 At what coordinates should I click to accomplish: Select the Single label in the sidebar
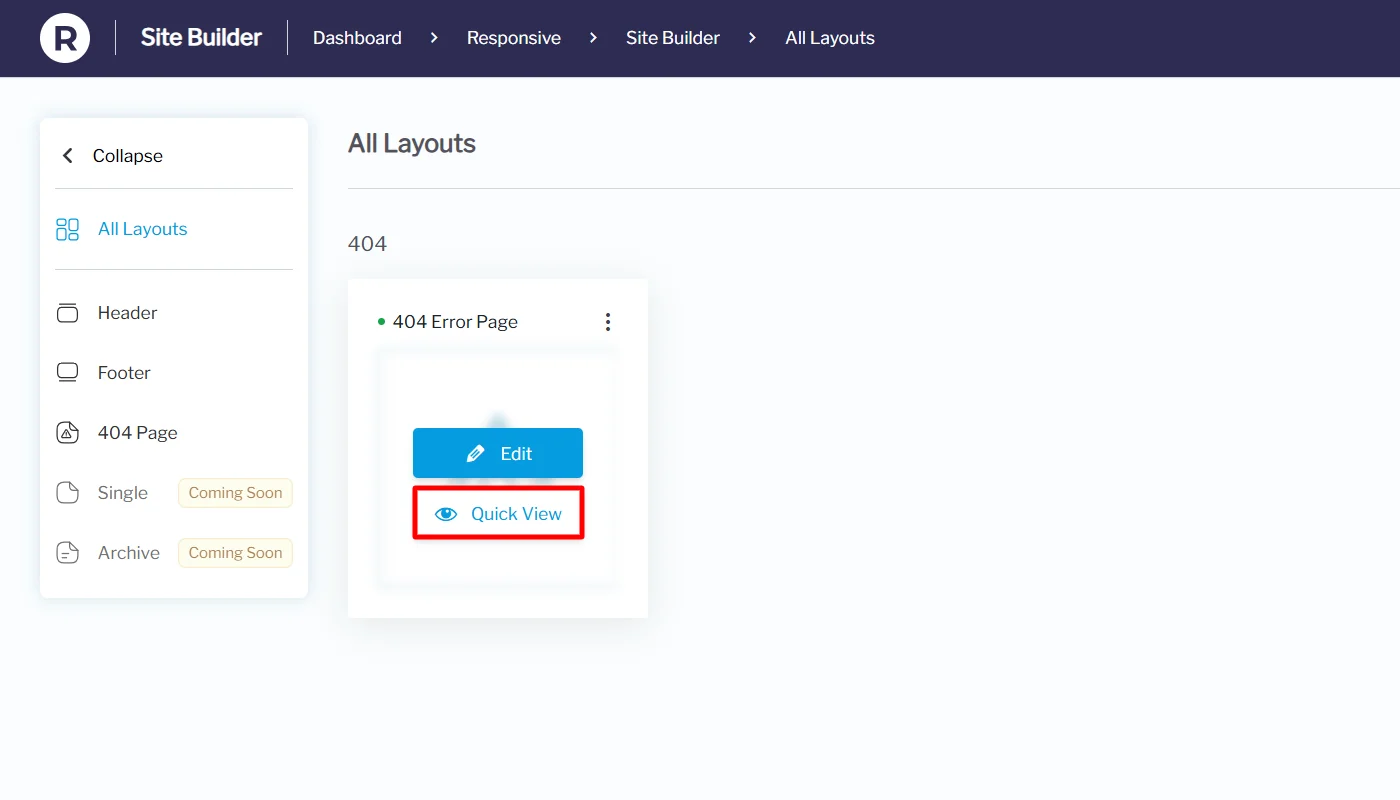123,493
